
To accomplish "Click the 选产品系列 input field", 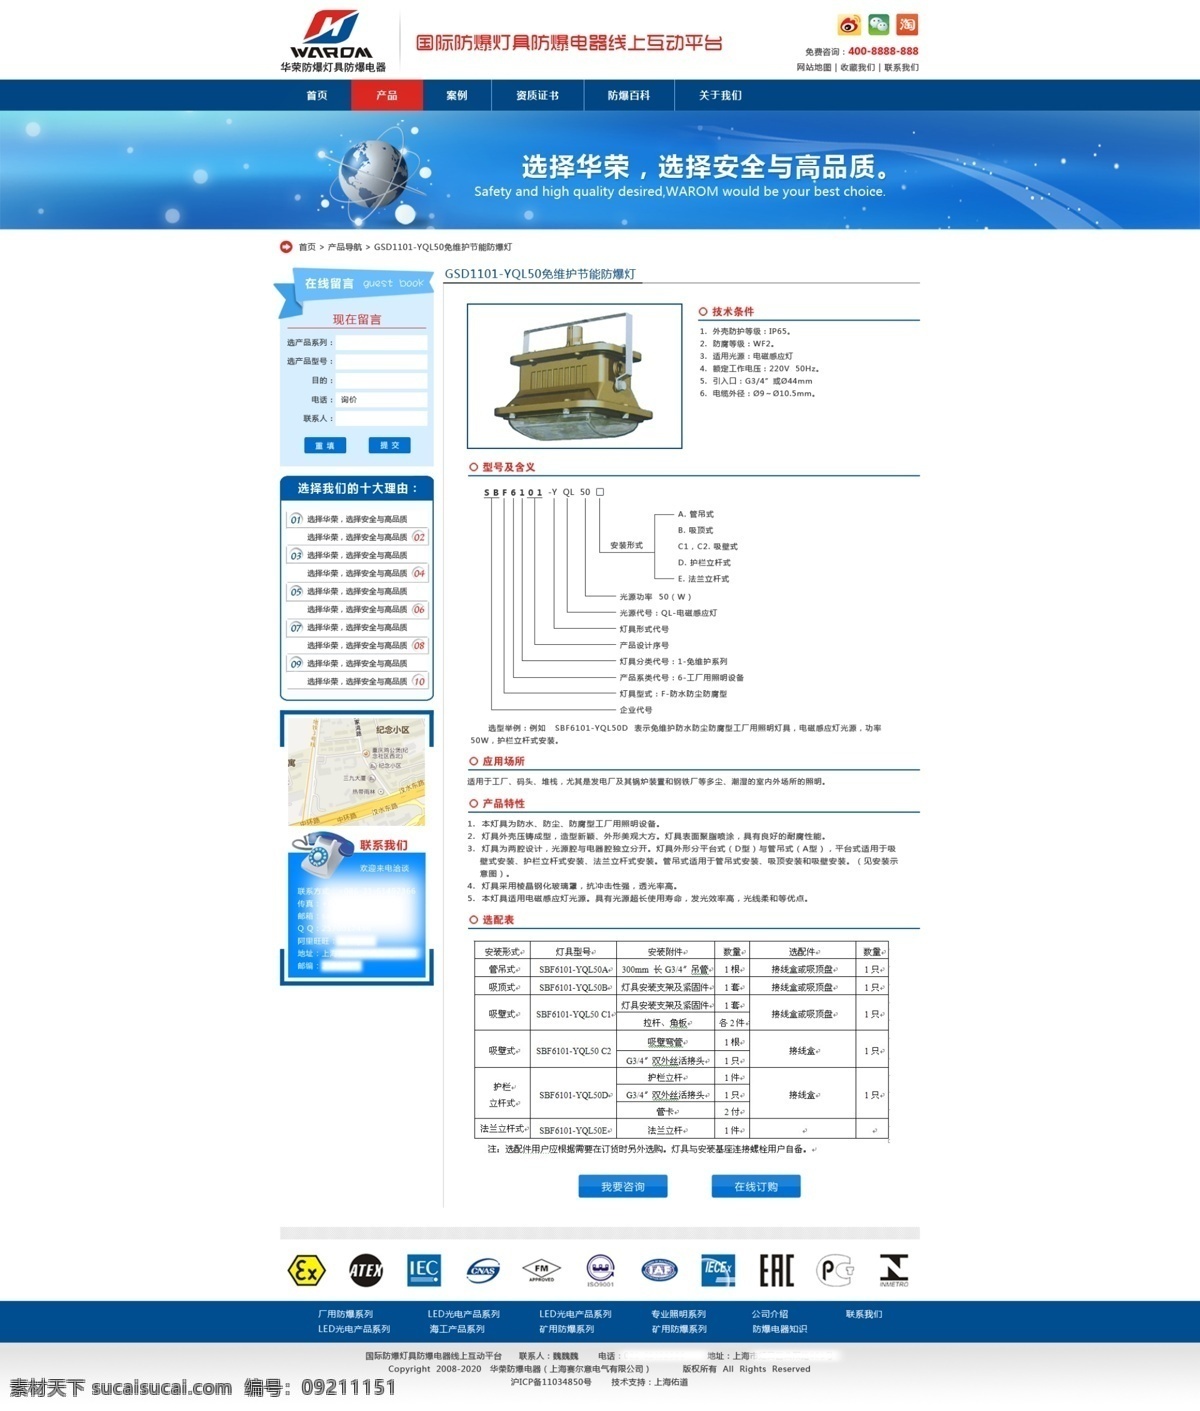I will [381, 343].
